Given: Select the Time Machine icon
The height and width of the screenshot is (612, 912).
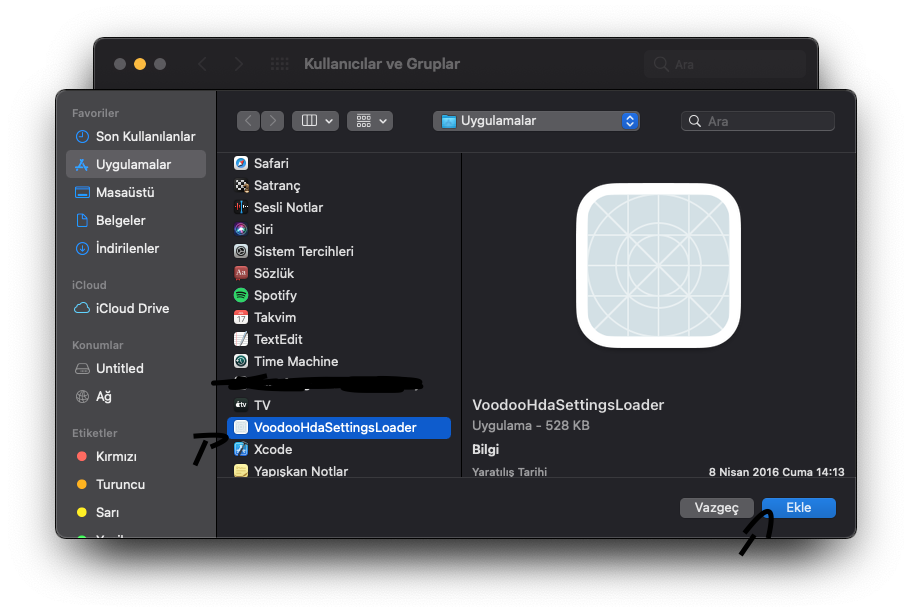Looking at the screenshot, I should [x=241, y=361].
